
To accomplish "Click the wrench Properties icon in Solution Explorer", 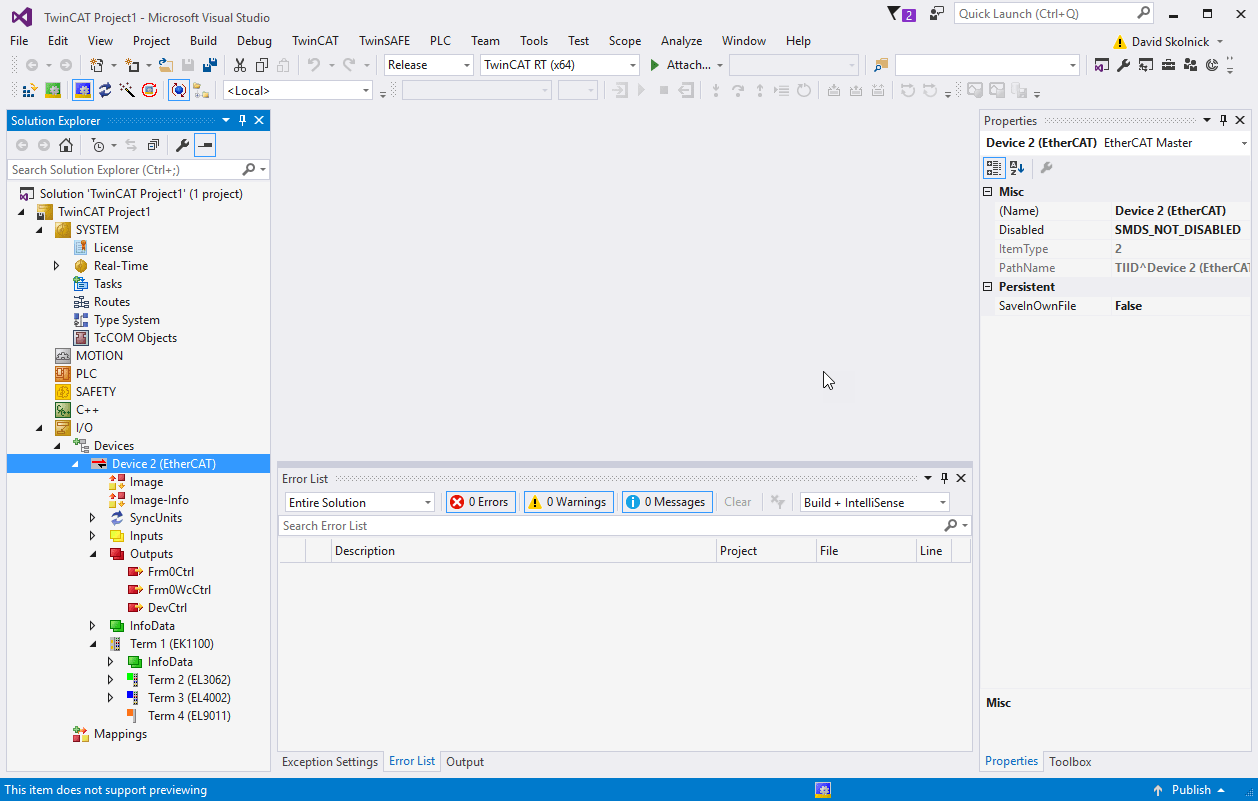I will (182, 145).
